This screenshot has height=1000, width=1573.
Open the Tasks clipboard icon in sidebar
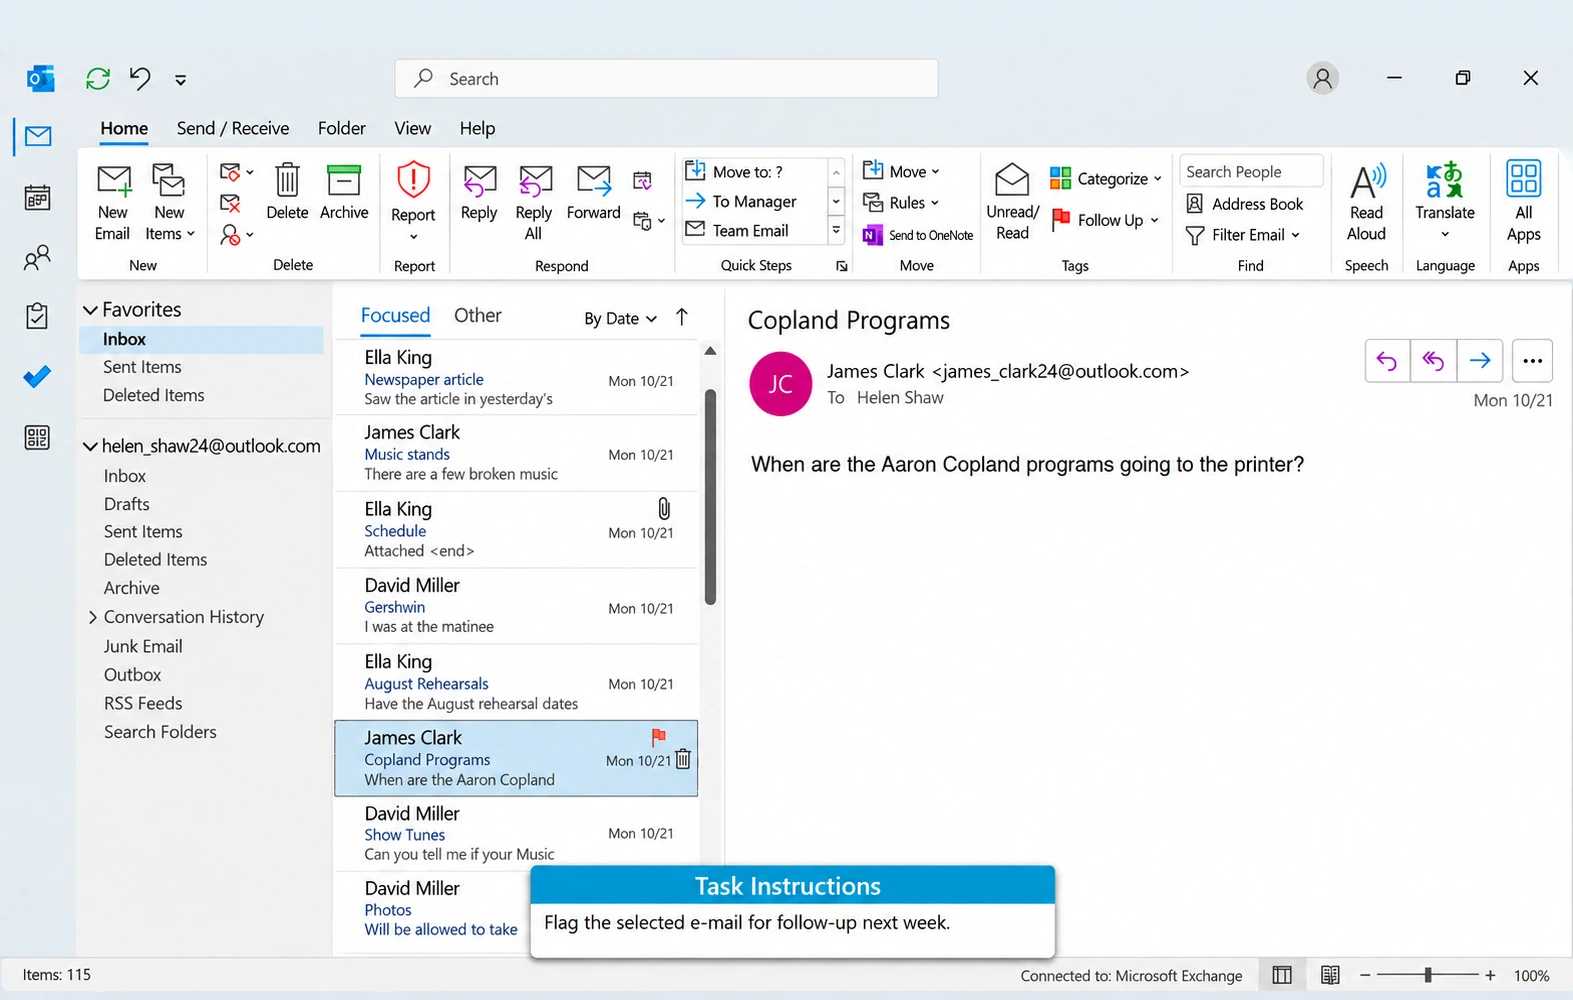pos(37,316)
